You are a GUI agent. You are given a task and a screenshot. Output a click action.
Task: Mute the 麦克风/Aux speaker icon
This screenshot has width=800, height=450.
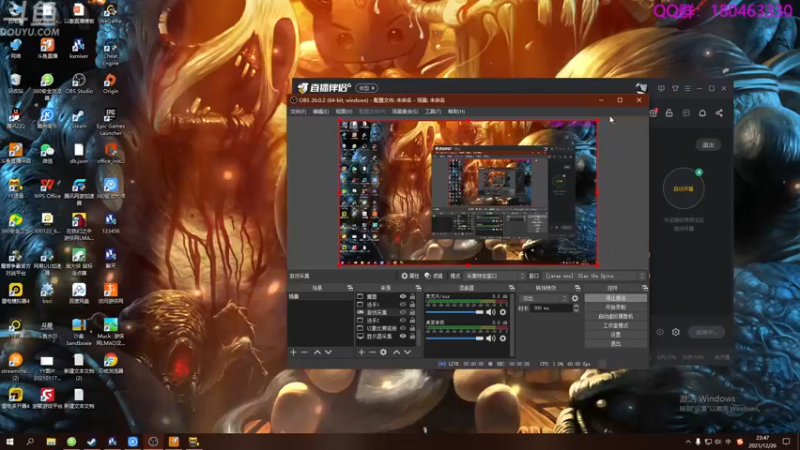tap(491, 312)
